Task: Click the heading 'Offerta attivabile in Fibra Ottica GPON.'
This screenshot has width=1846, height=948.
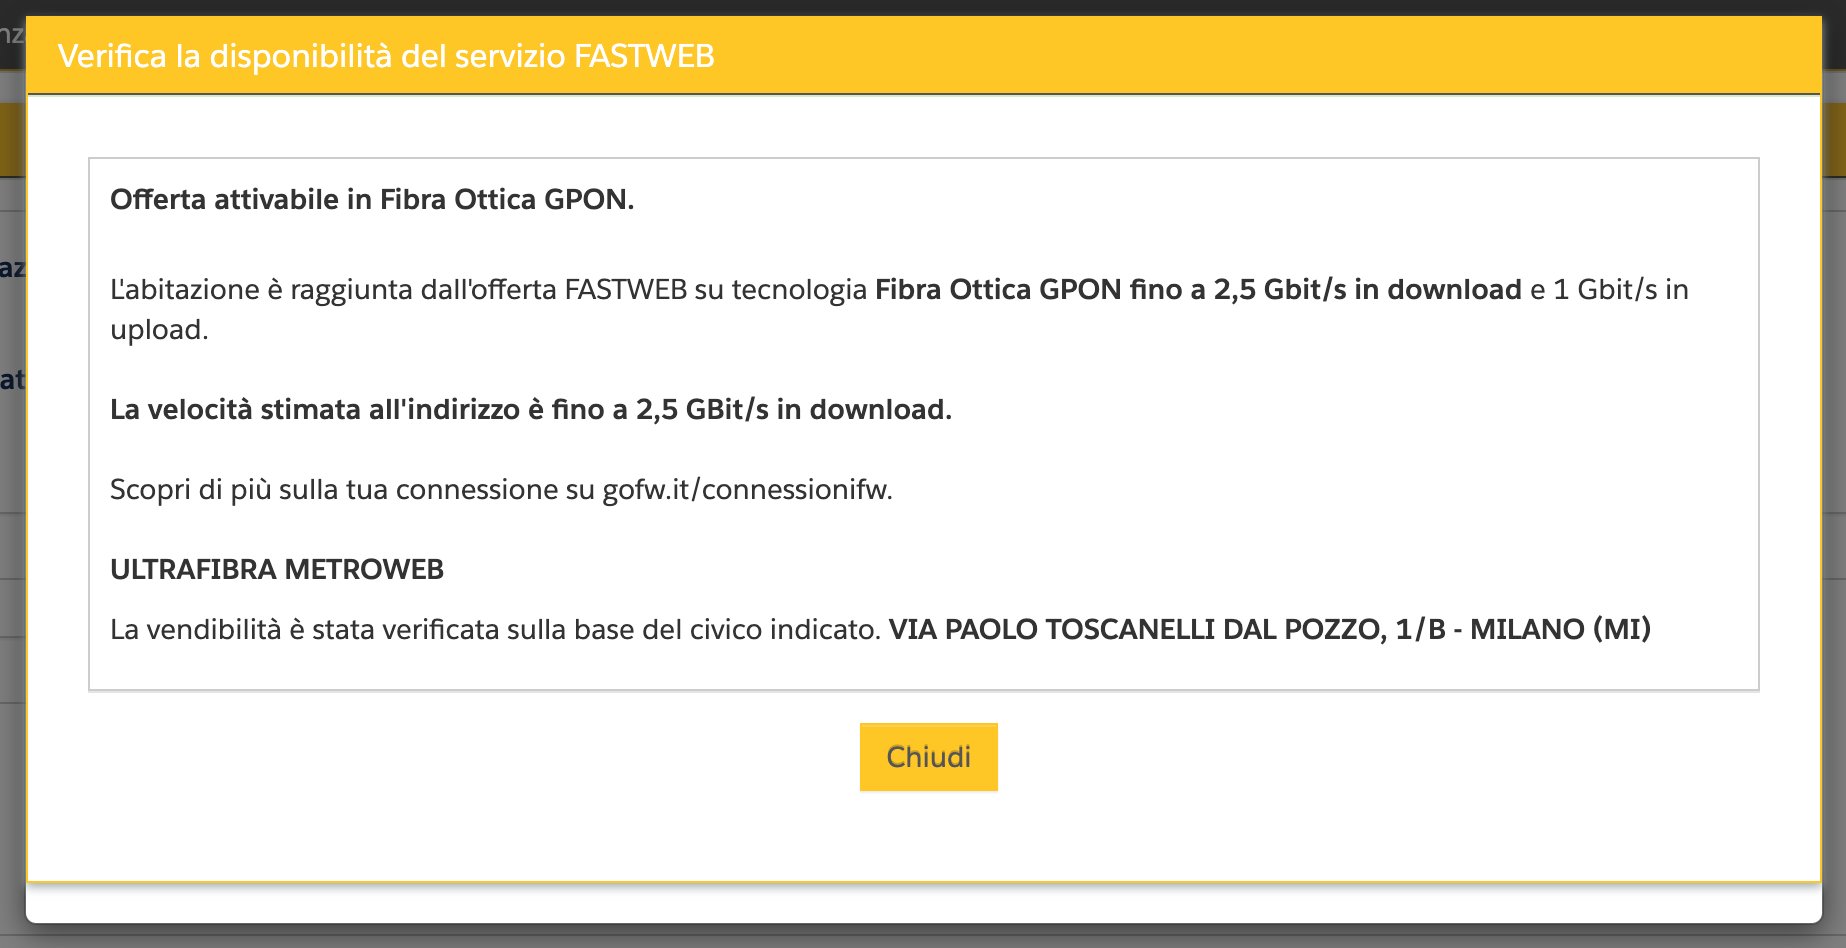Action: 372,199
